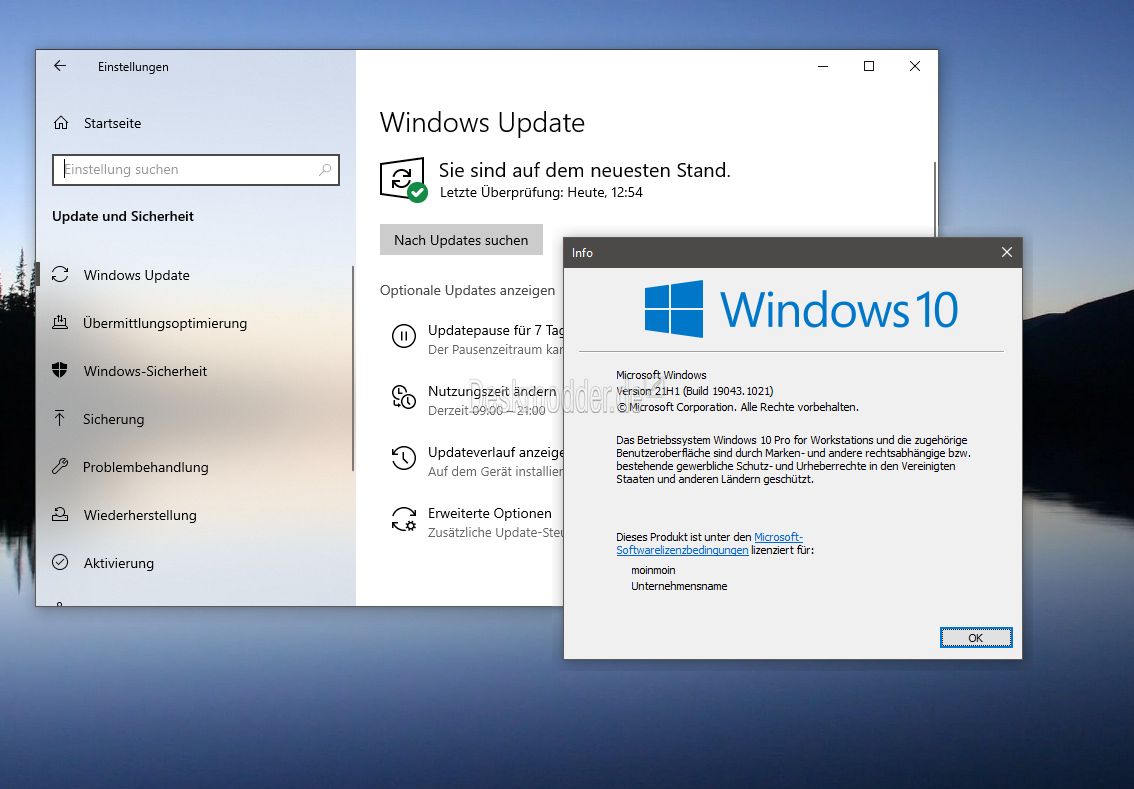Click 'Version 21H1 (Build 19043.1021)' text

coord(694,391)
